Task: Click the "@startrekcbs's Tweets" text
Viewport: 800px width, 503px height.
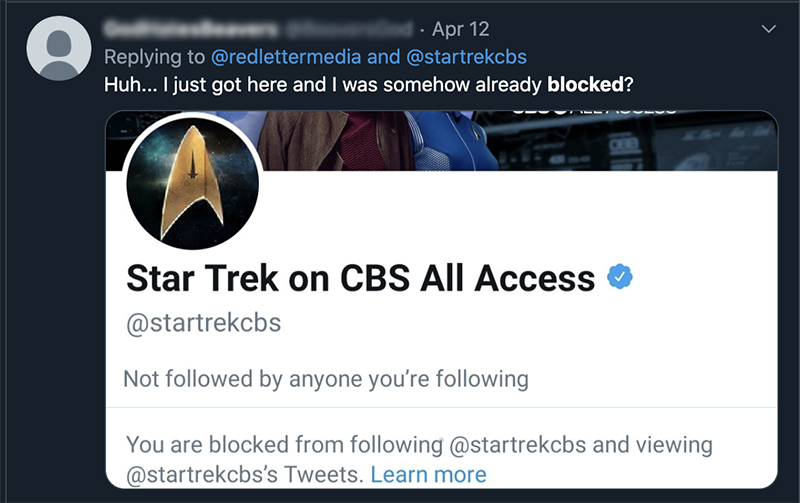Action: click(244, 474)
